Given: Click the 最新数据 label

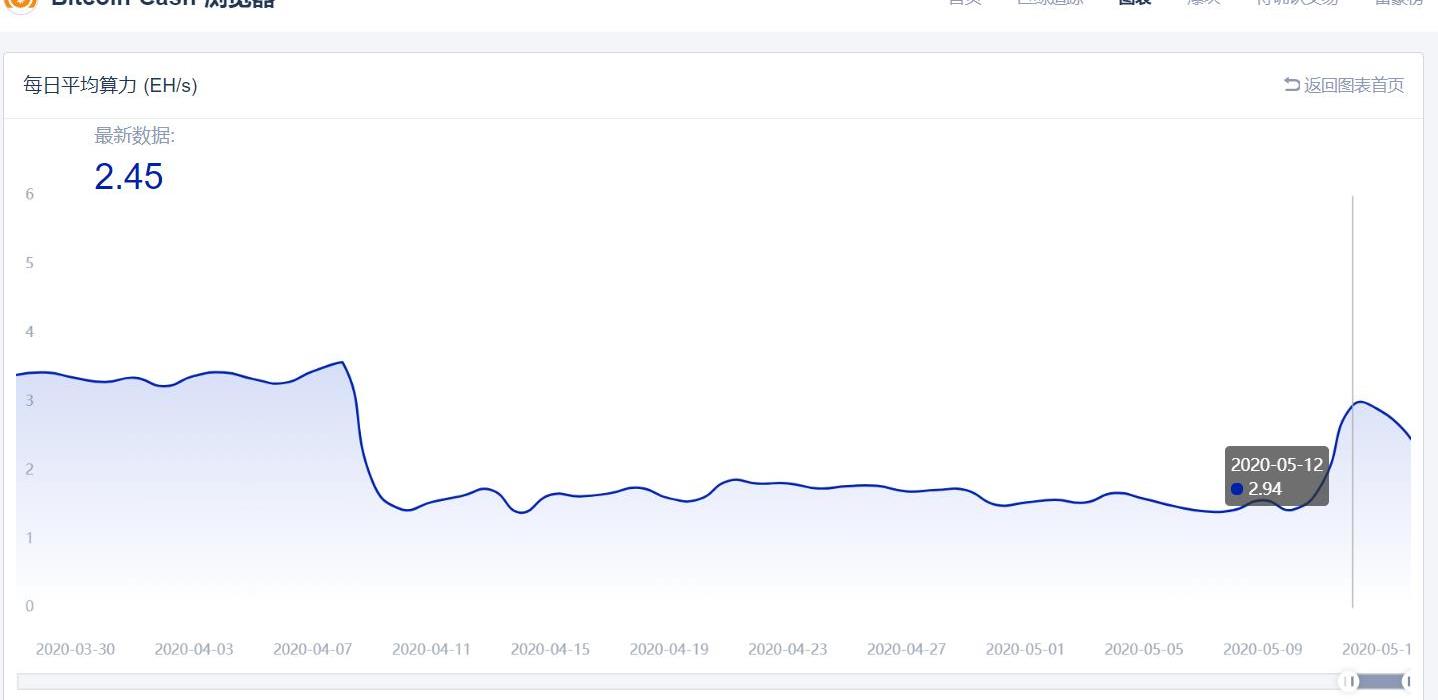Looking at the screenshot, I should click(x=134, y=136).
